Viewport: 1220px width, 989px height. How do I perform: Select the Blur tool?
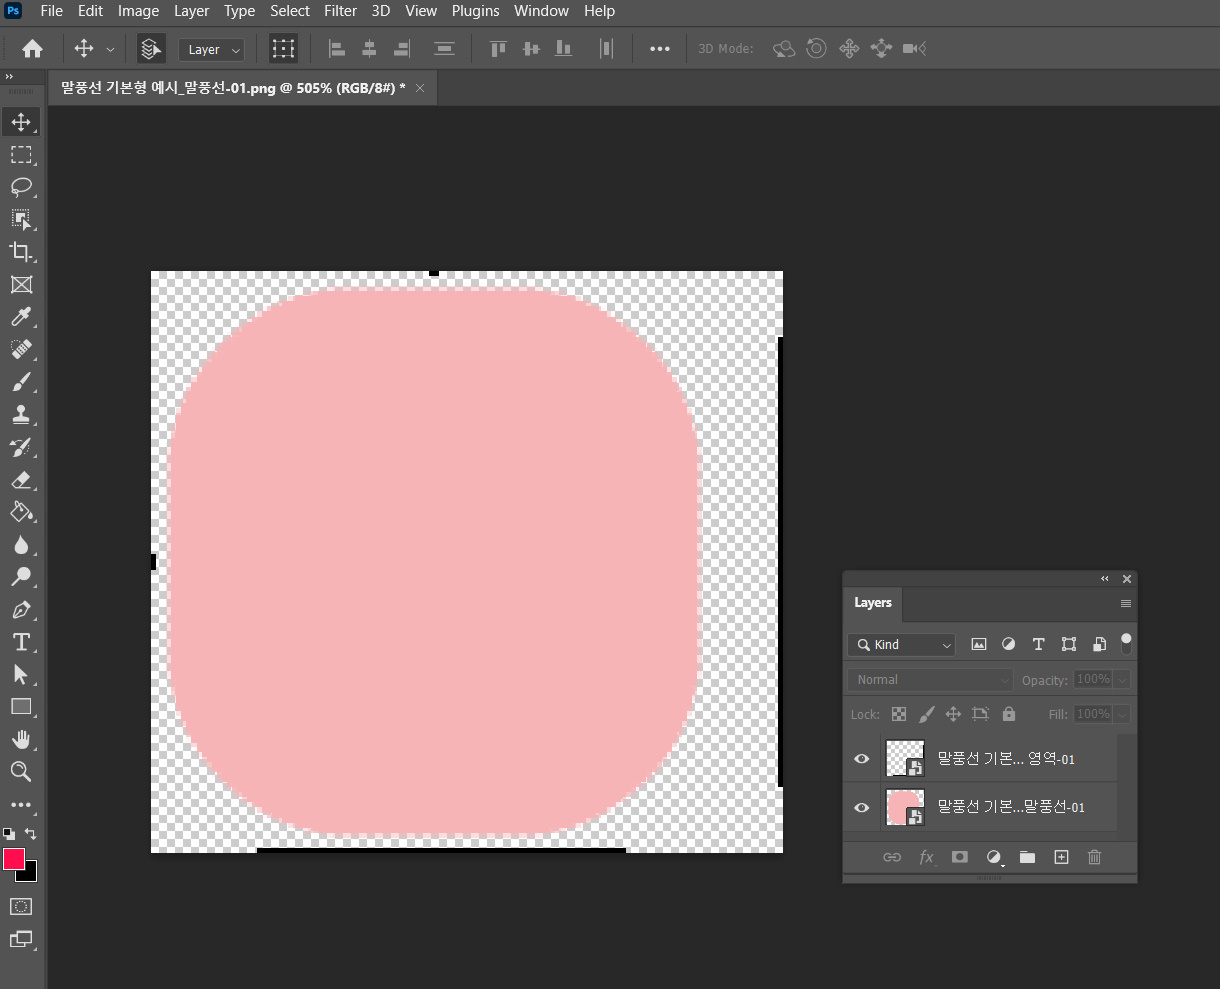coord(21,545)
